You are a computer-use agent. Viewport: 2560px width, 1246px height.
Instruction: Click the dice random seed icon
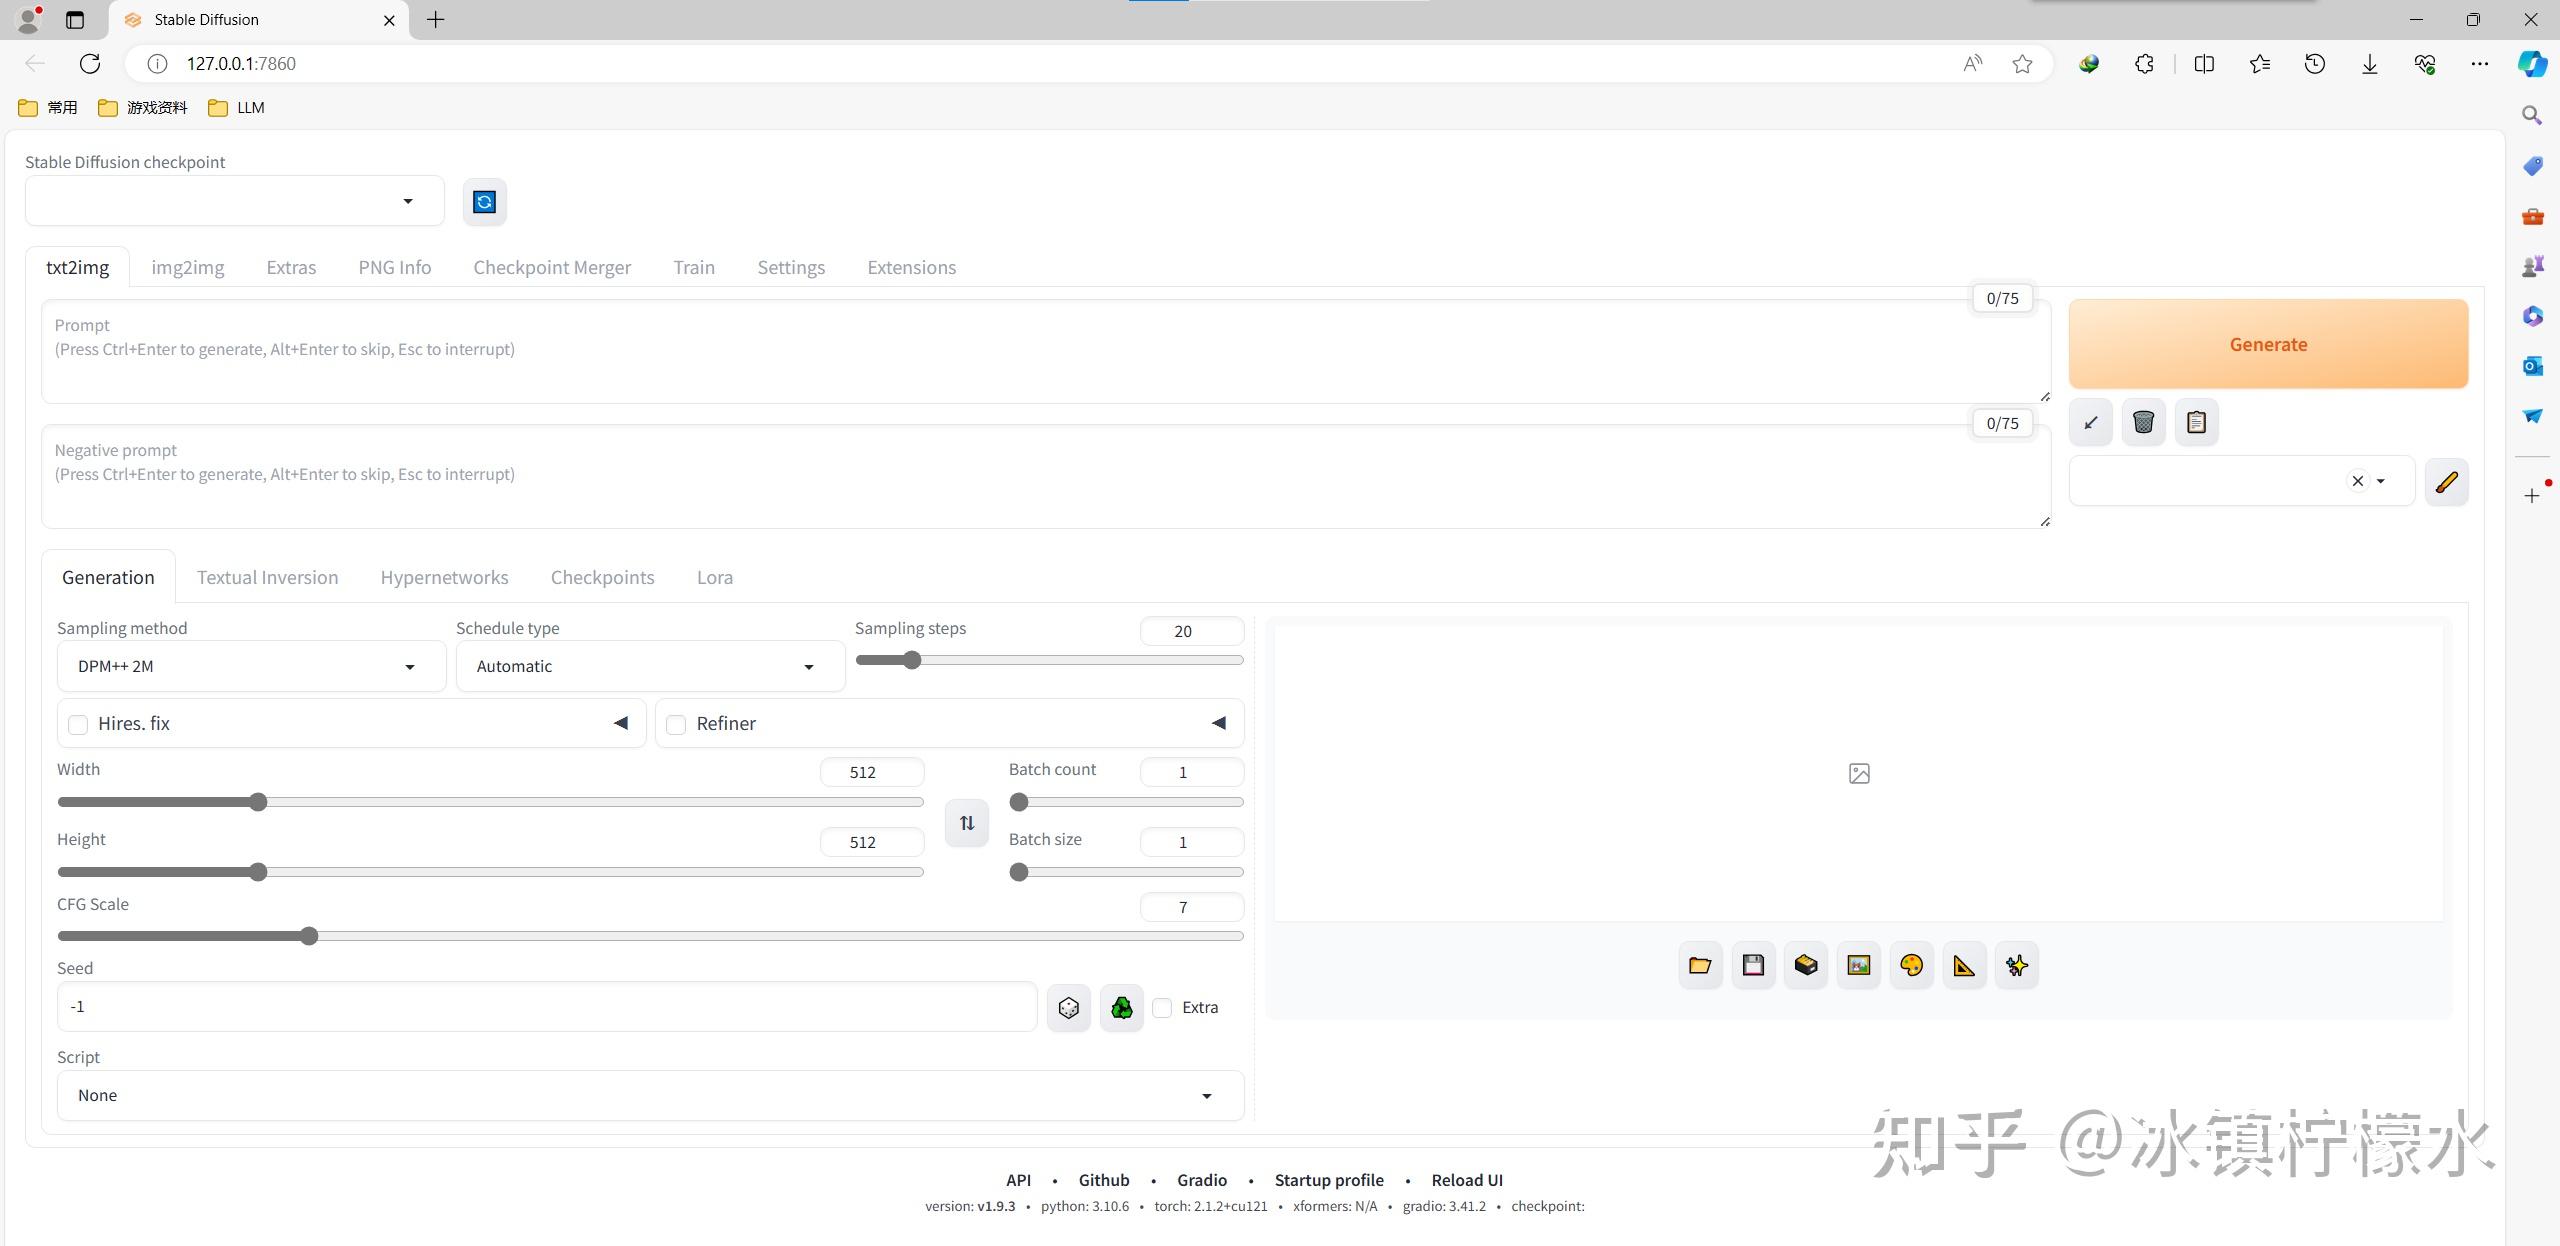[x=1068, y=1007]
